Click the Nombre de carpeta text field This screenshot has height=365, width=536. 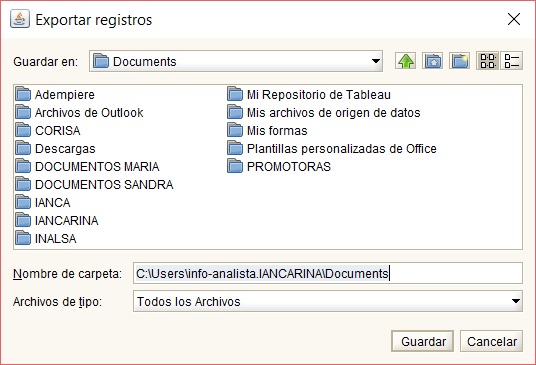(x=328, y=273)
